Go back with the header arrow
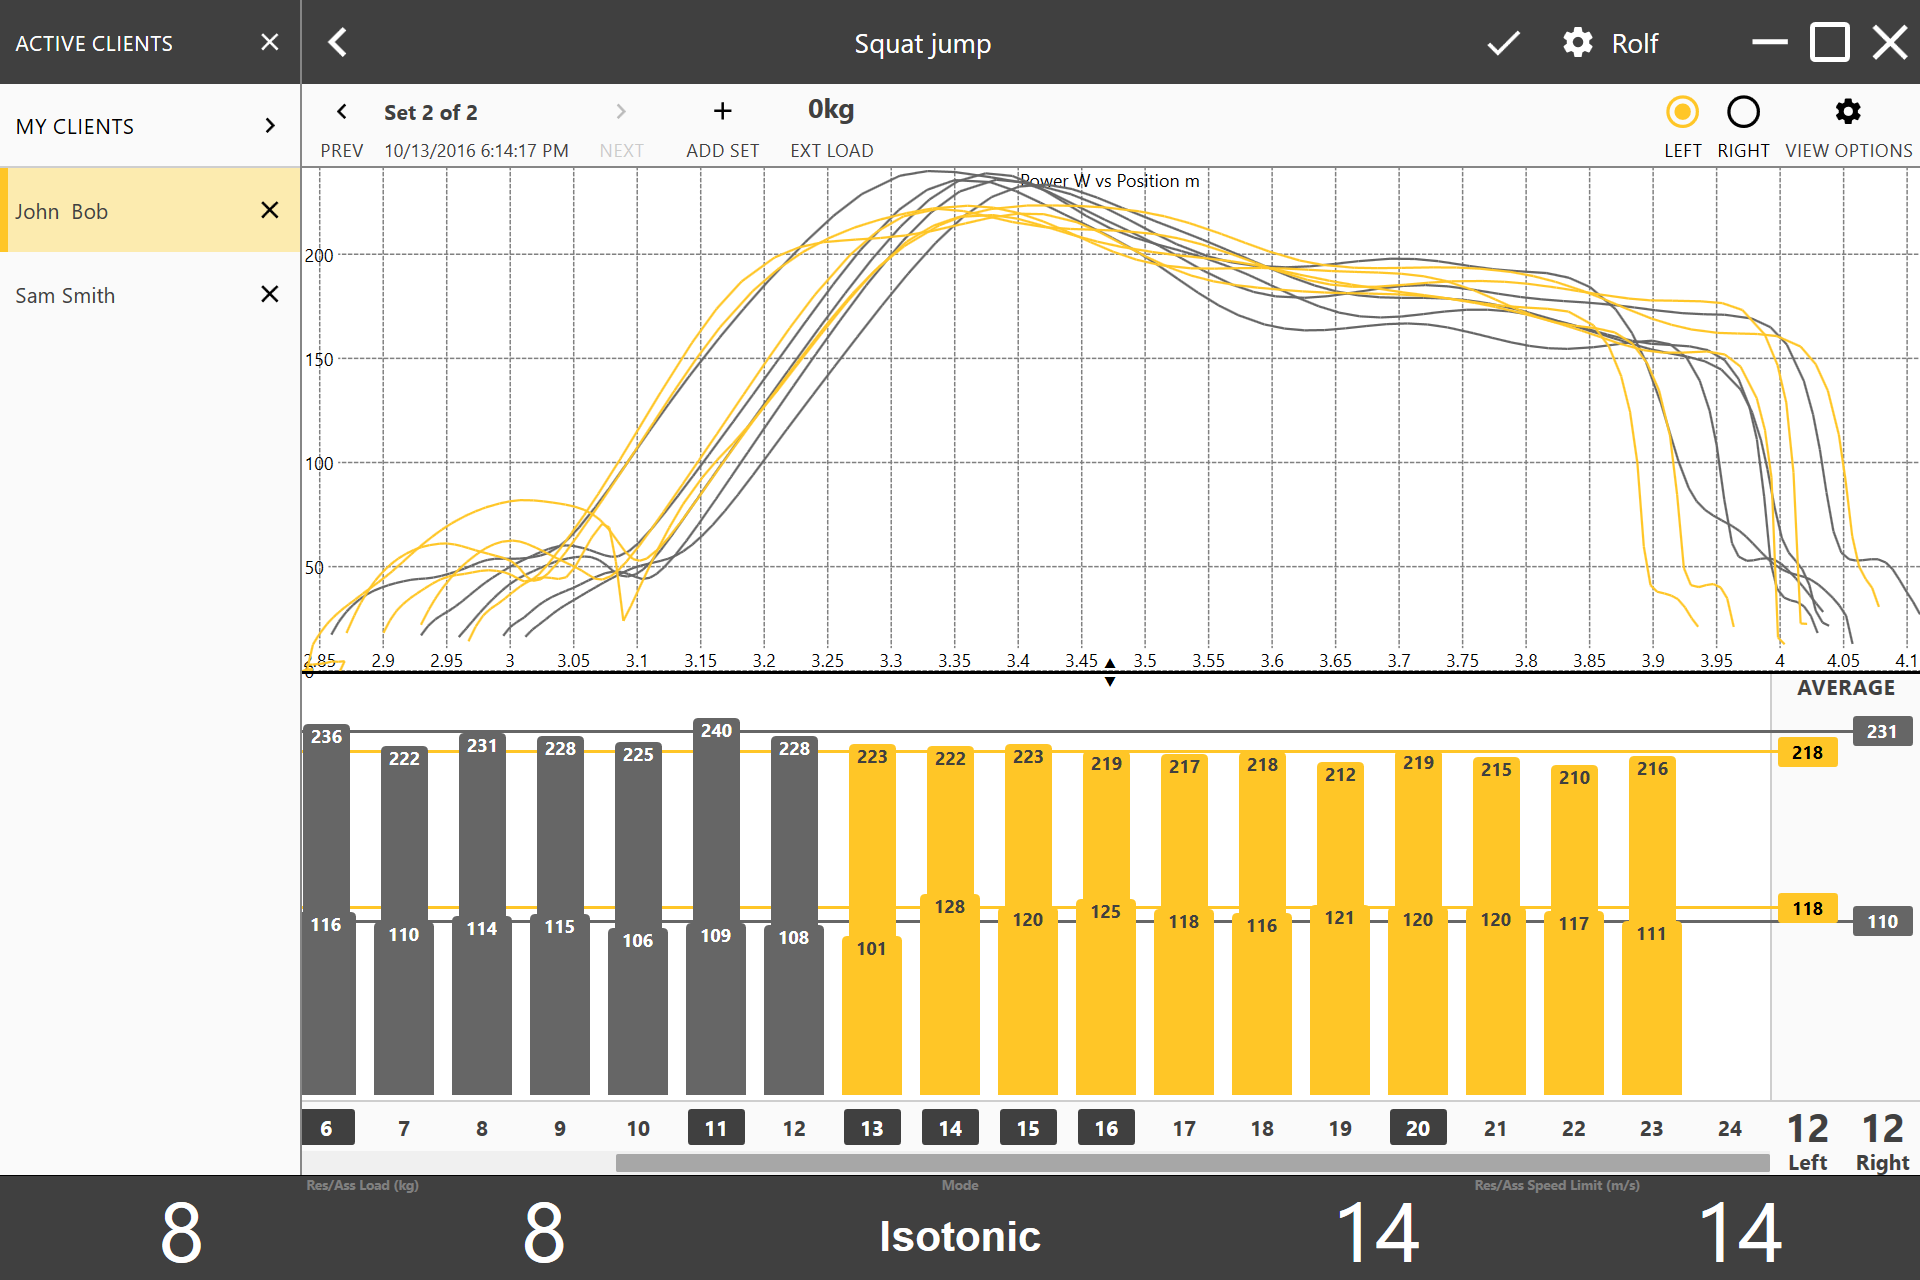 click(338, 43)
